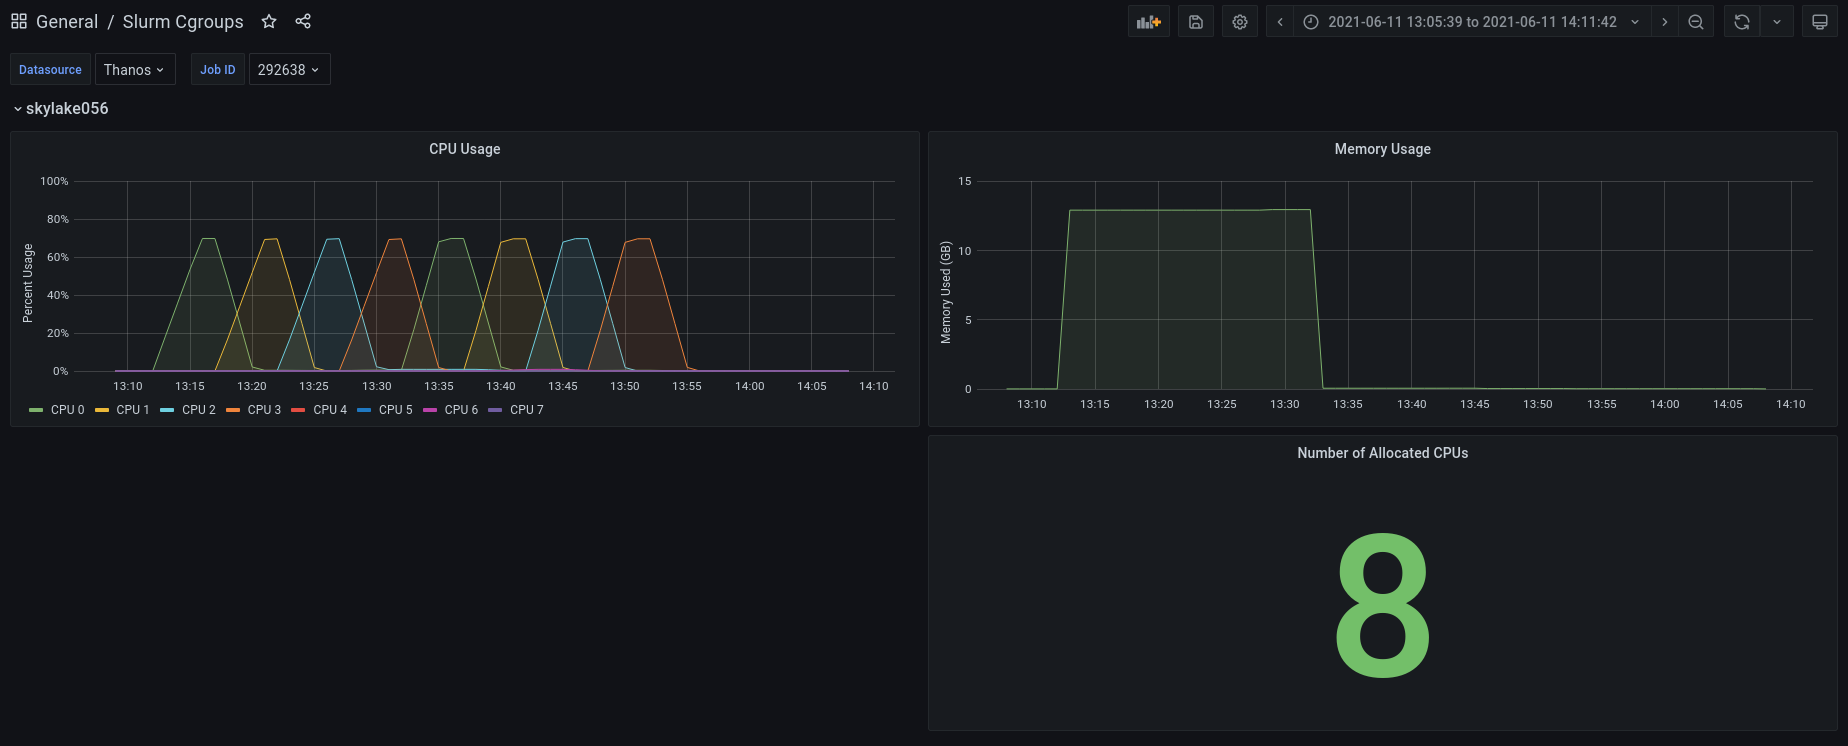Open the Job ID 292638 dropdown
Image resolution: width=1848 pixels, height=746 pixels.
tap(289, 70)
